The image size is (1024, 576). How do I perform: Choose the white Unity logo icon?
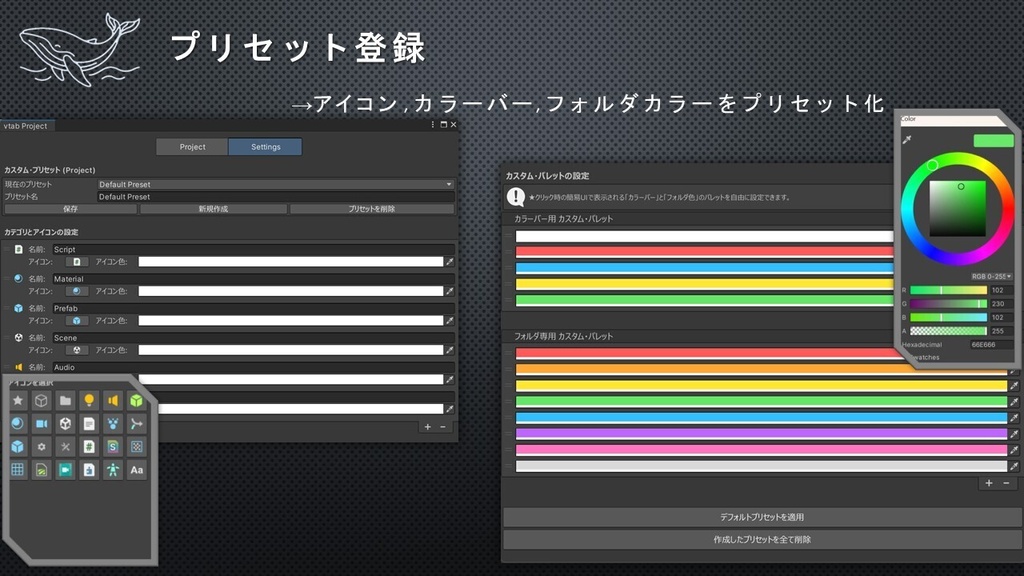(65, 424)
